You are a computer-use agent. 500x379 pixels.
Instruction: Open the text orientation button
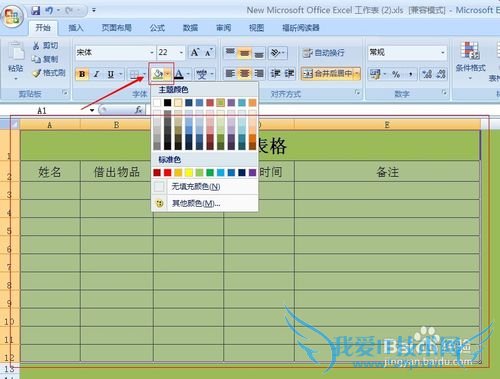[278, 53]
